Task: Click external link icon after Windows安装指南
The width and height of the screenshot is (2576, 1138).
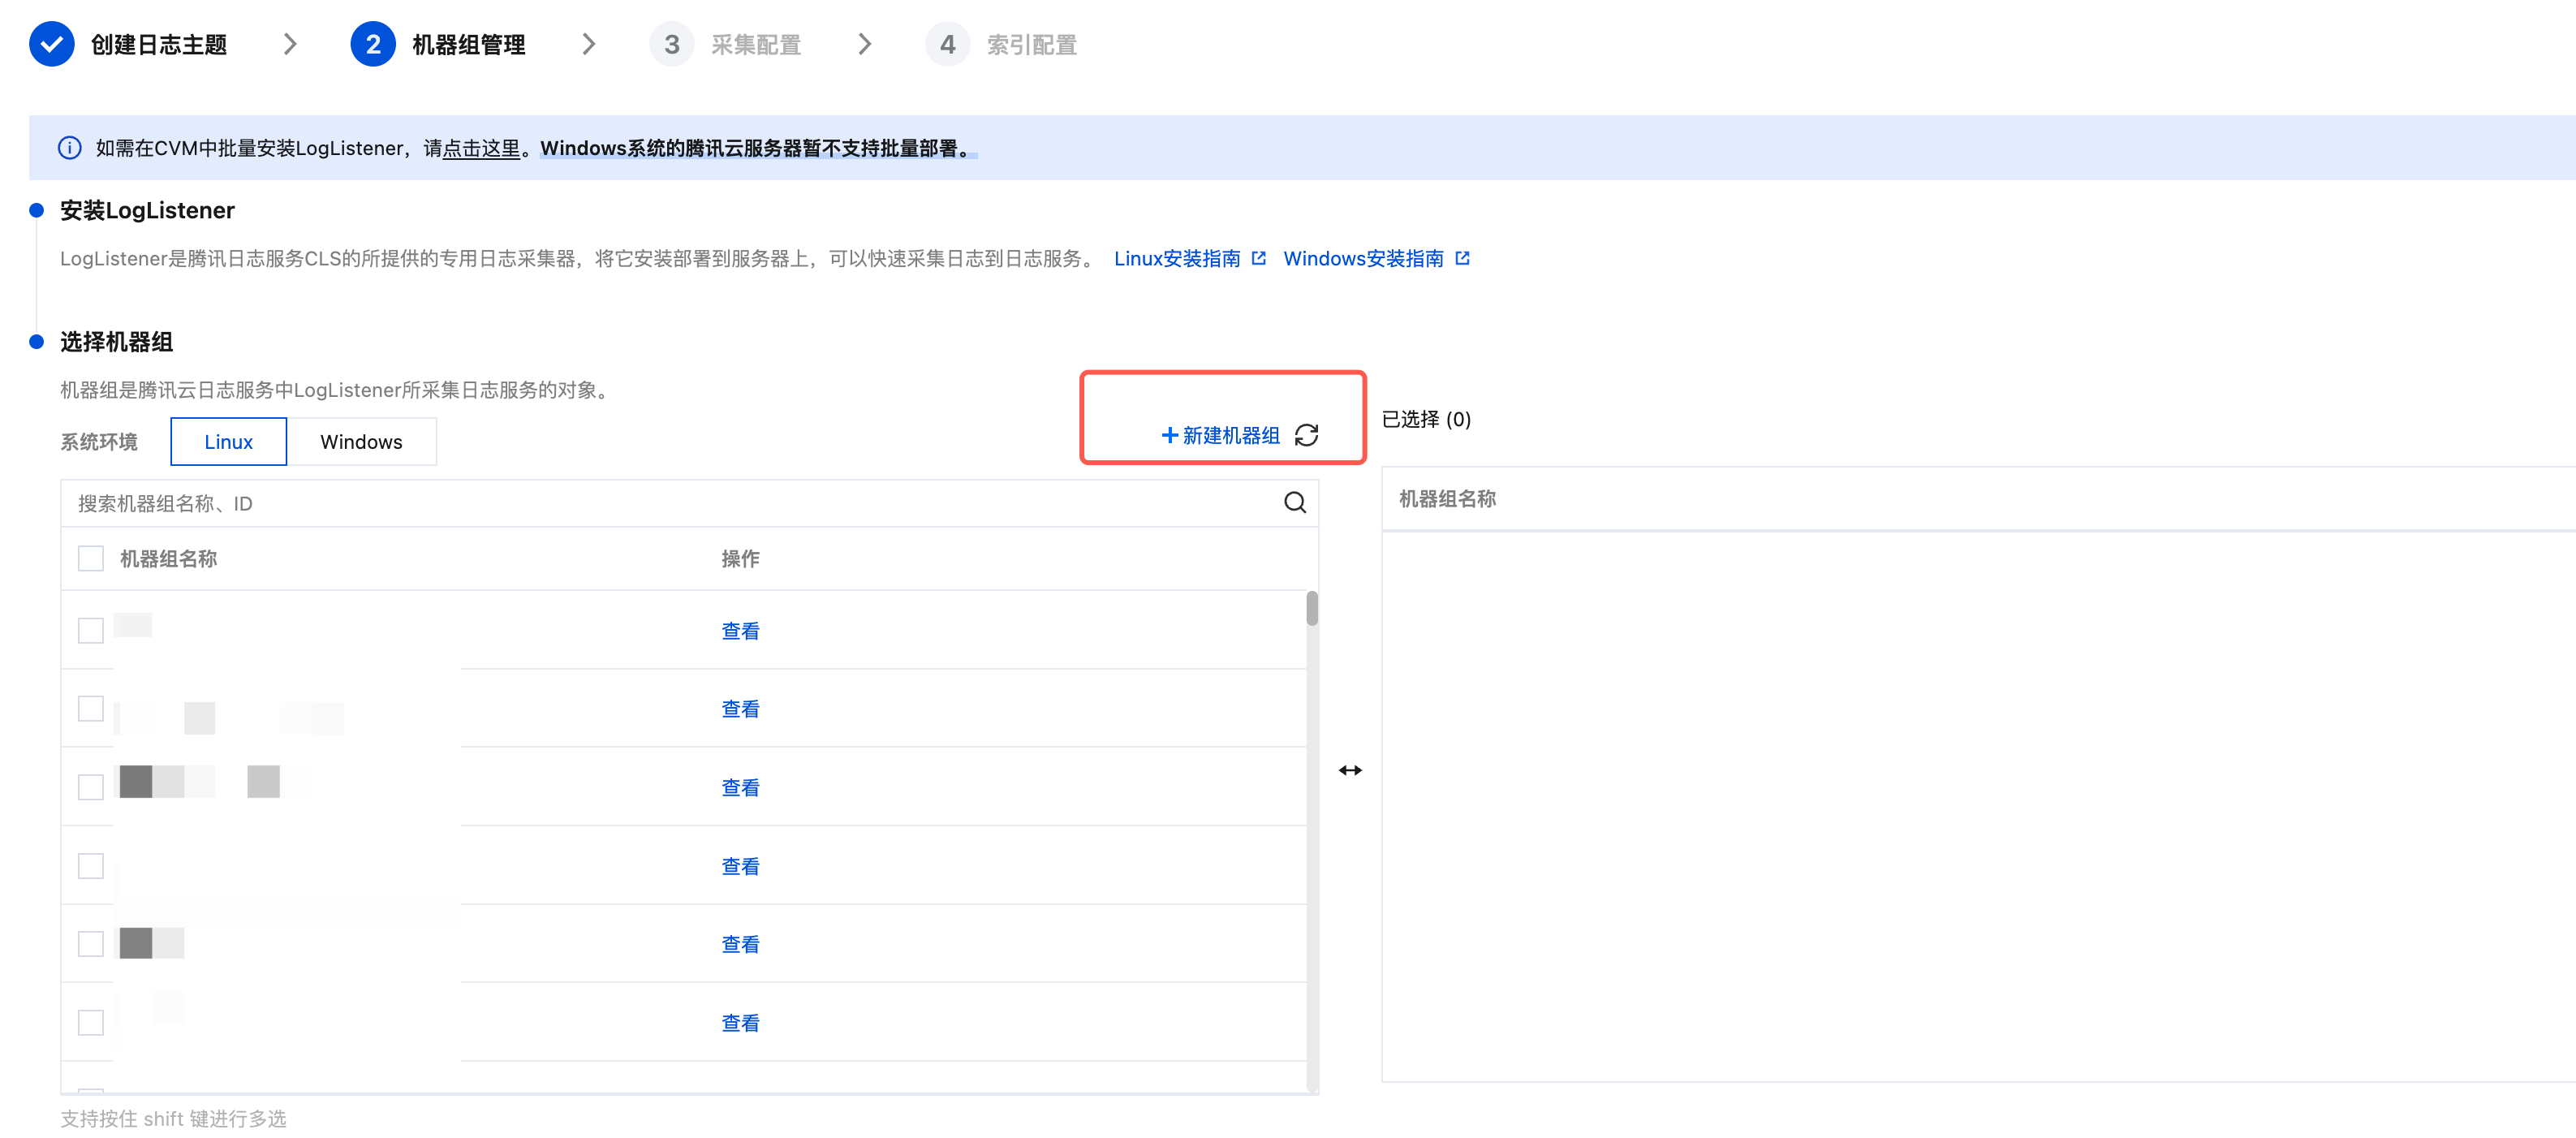Action: 1462,258
